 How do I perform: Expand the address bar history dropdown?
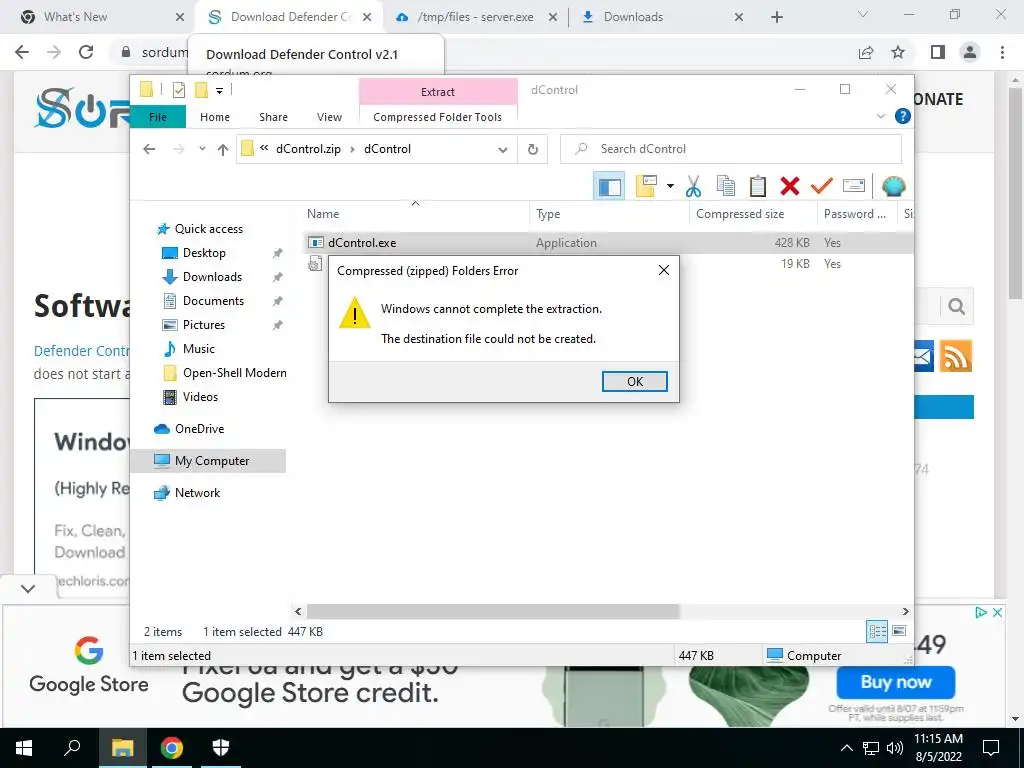tap(502, 150)
